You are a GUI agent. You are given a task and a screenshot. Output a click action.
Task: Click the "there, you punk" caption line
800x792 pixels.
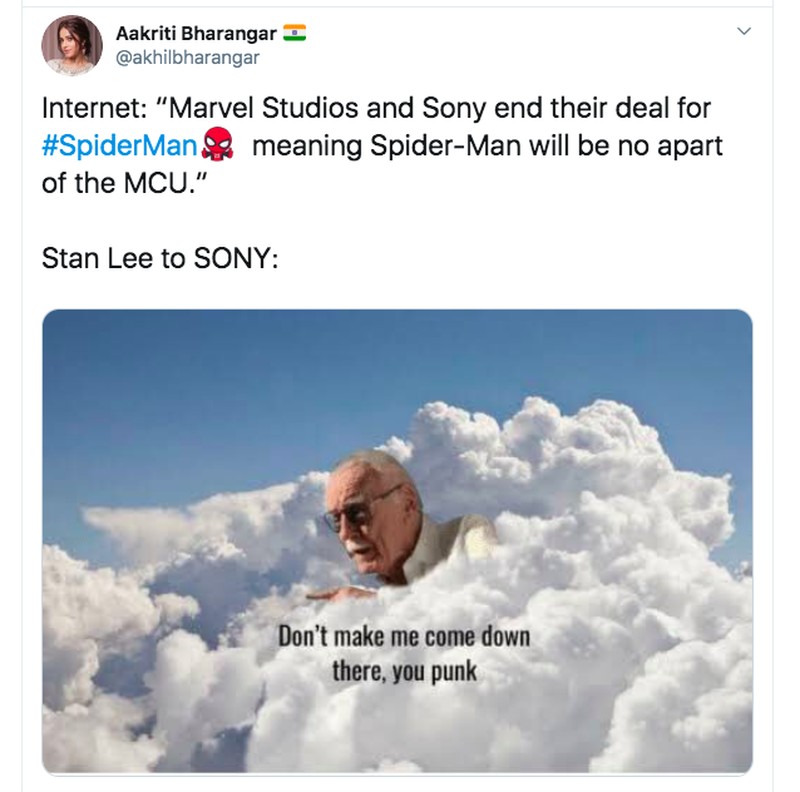click(x=404, y=670)
